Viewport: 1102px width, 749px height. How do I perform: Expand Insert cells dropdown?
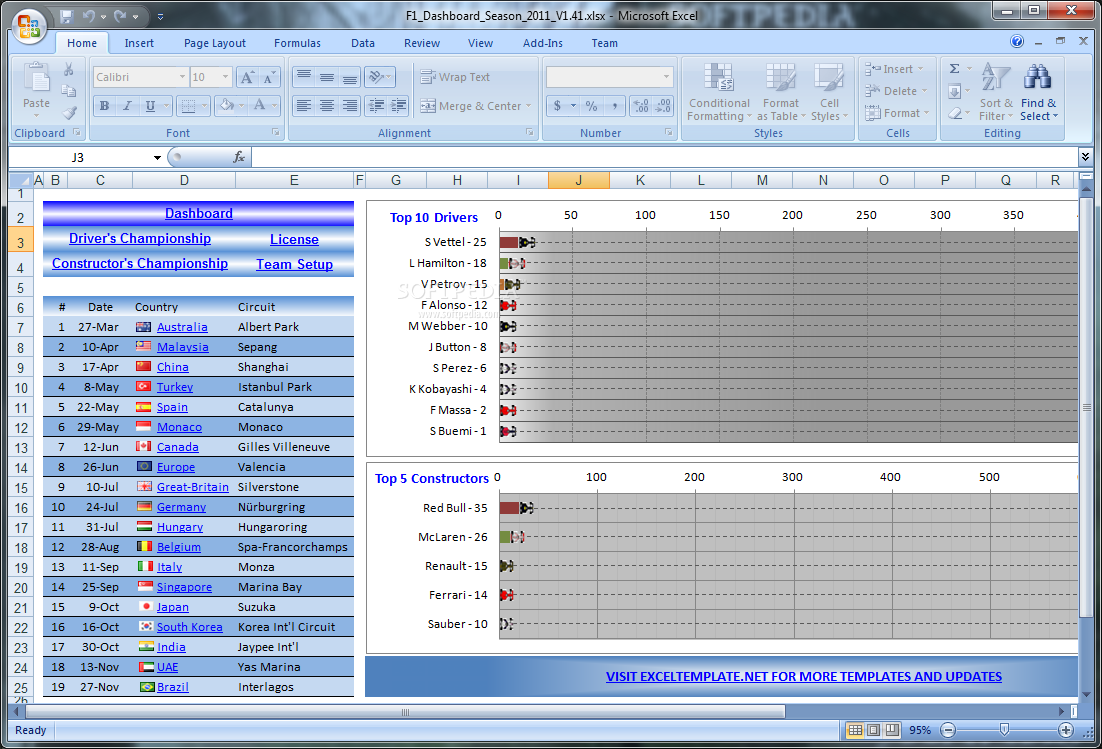pos(921,69)
